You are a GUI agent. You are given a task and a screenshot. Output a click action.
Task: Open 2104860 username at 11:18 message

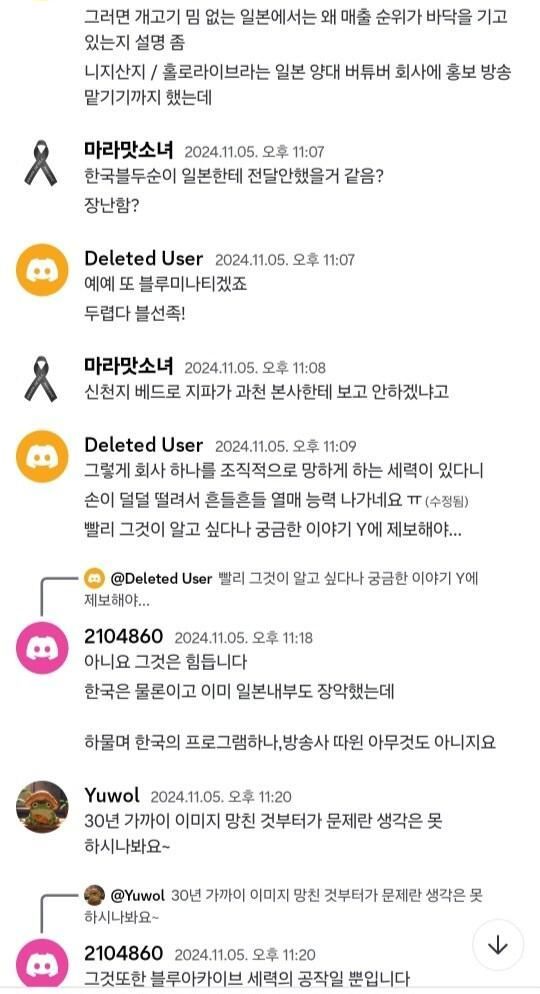[124, 636]
